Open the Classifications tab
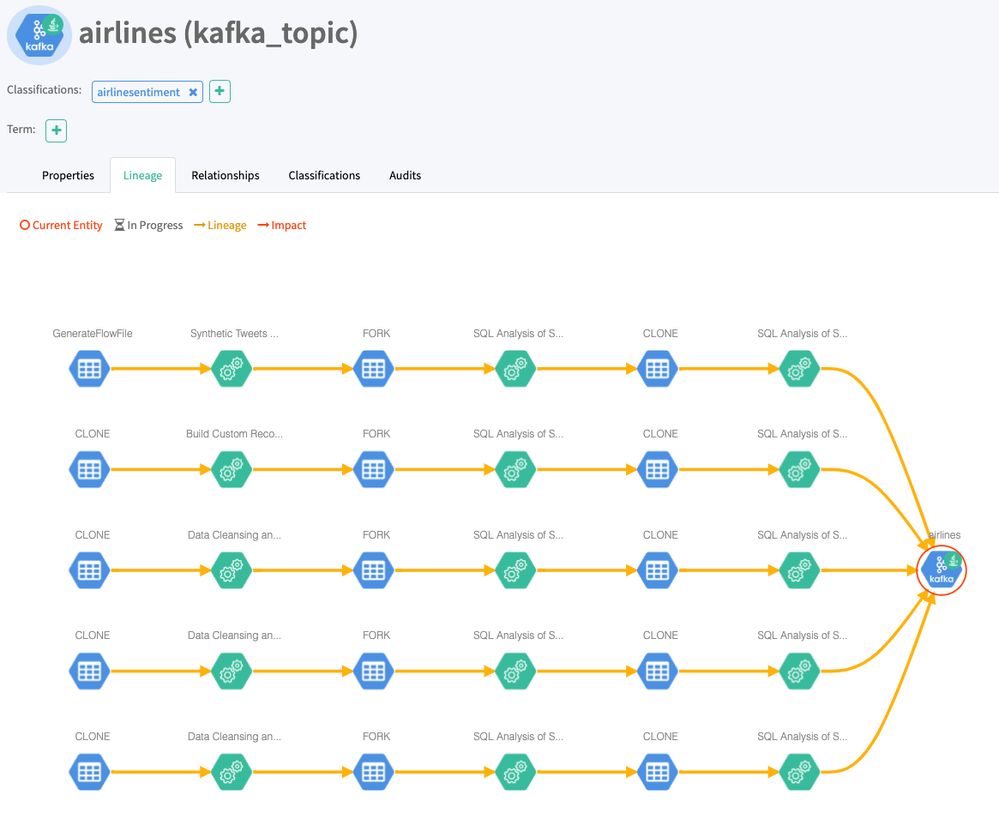999x832 pixels. pos(324,175)
